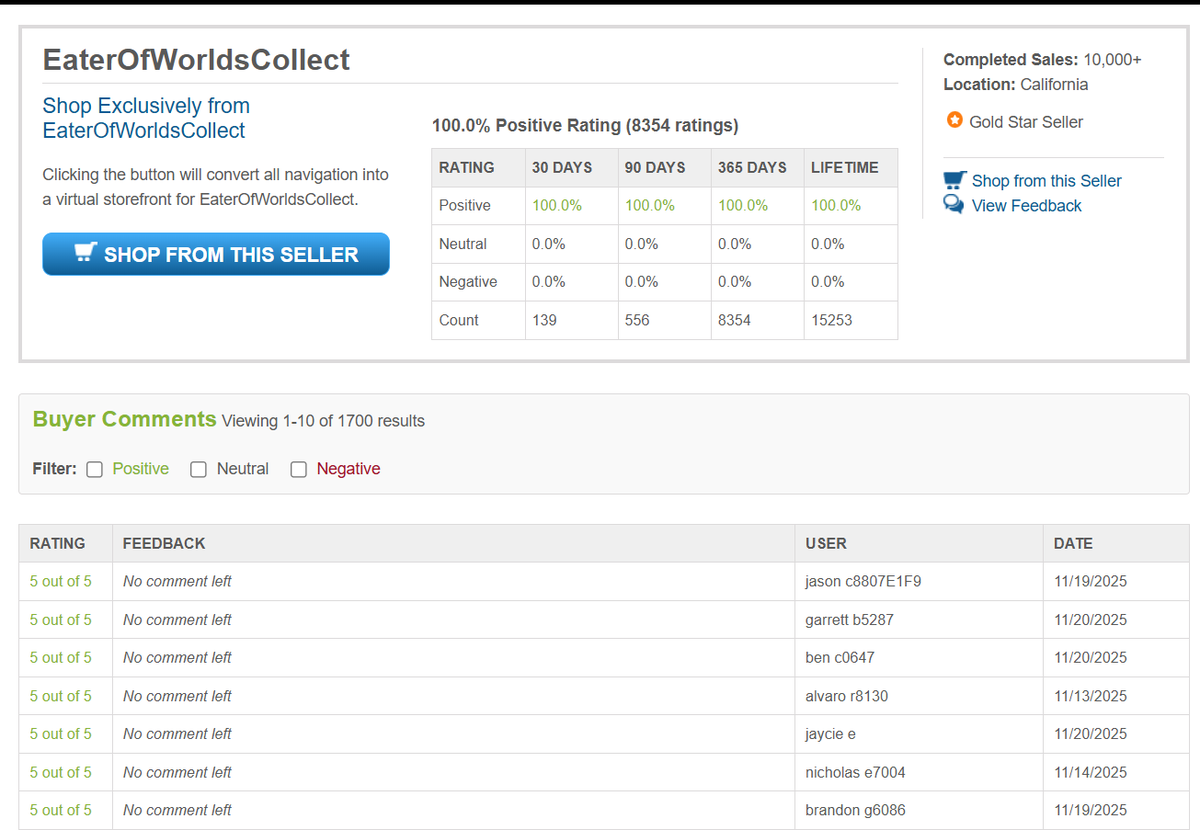
Task: Click the lifetime rating count 15253
Action: (x=832, y=320)
